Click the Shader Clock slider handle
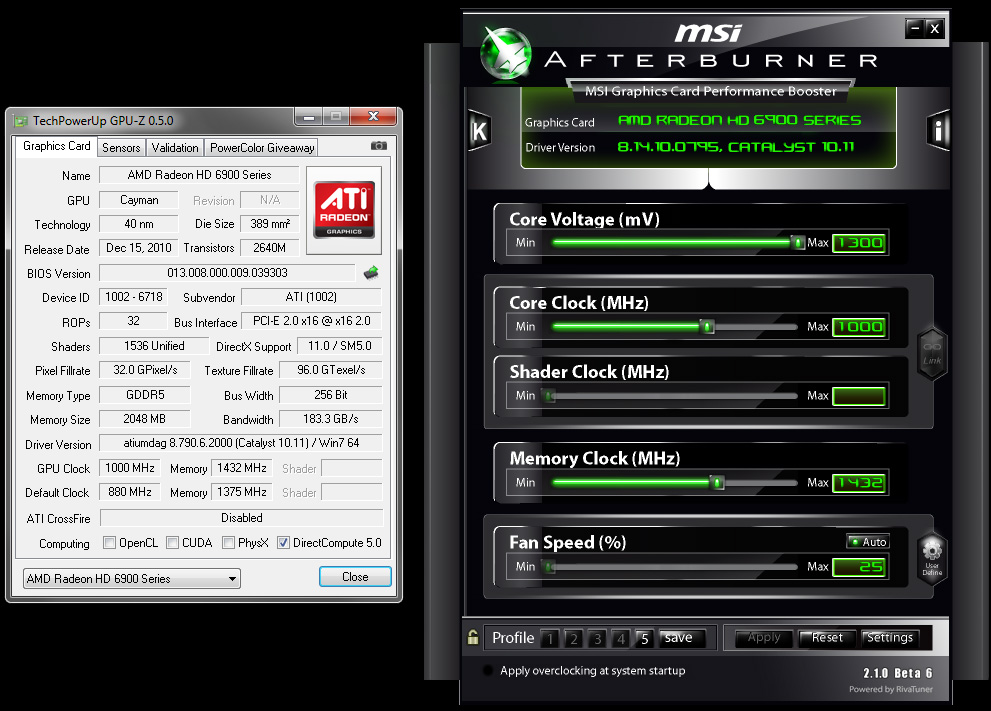The height and width of the screenshot is (711, 991). pyautogui.click(x=549, y=396)
